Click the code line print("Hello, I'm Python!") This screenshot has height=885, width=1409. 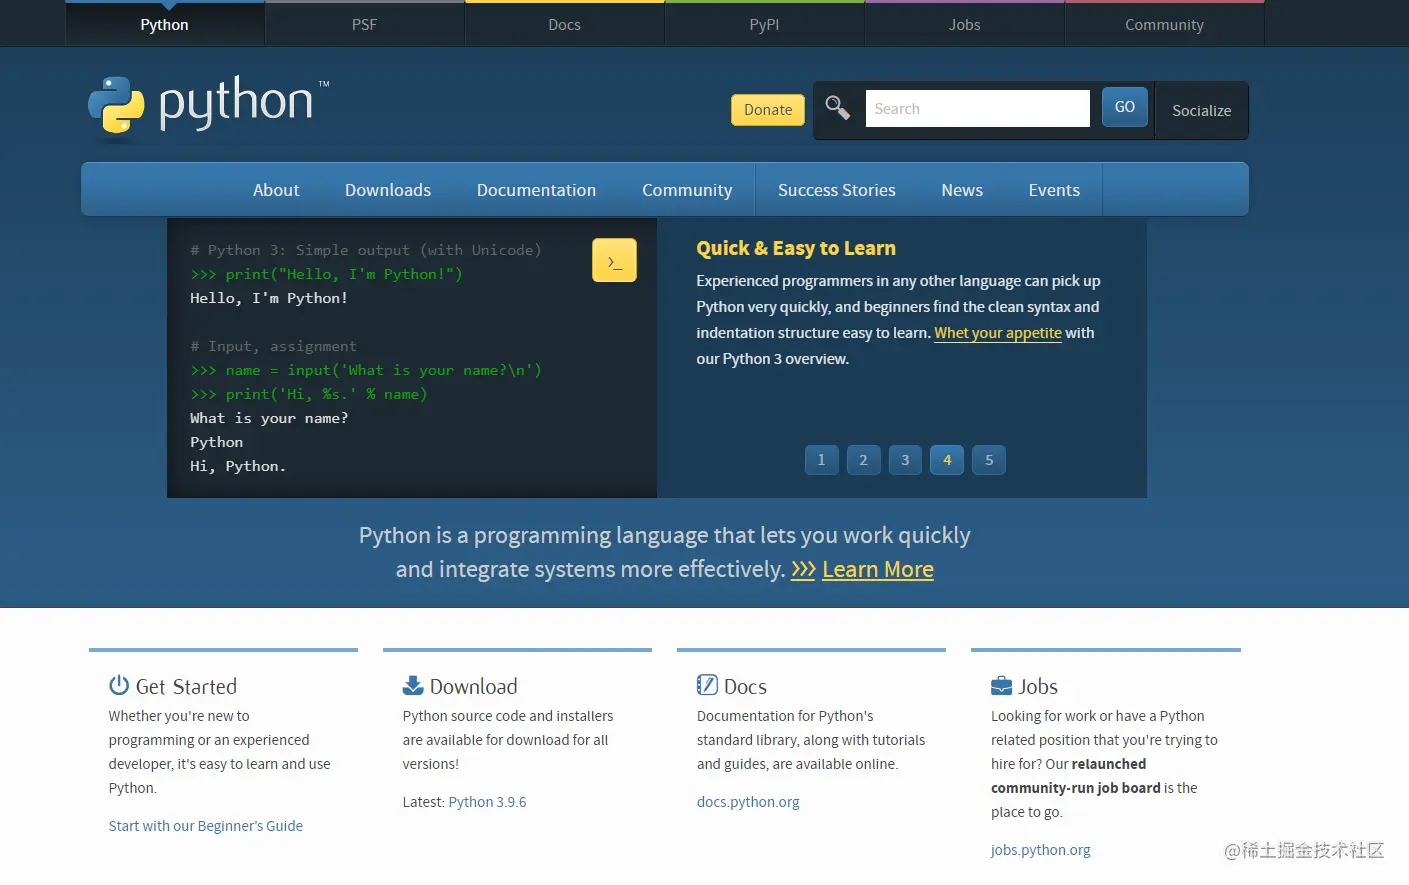pos(326,274)
